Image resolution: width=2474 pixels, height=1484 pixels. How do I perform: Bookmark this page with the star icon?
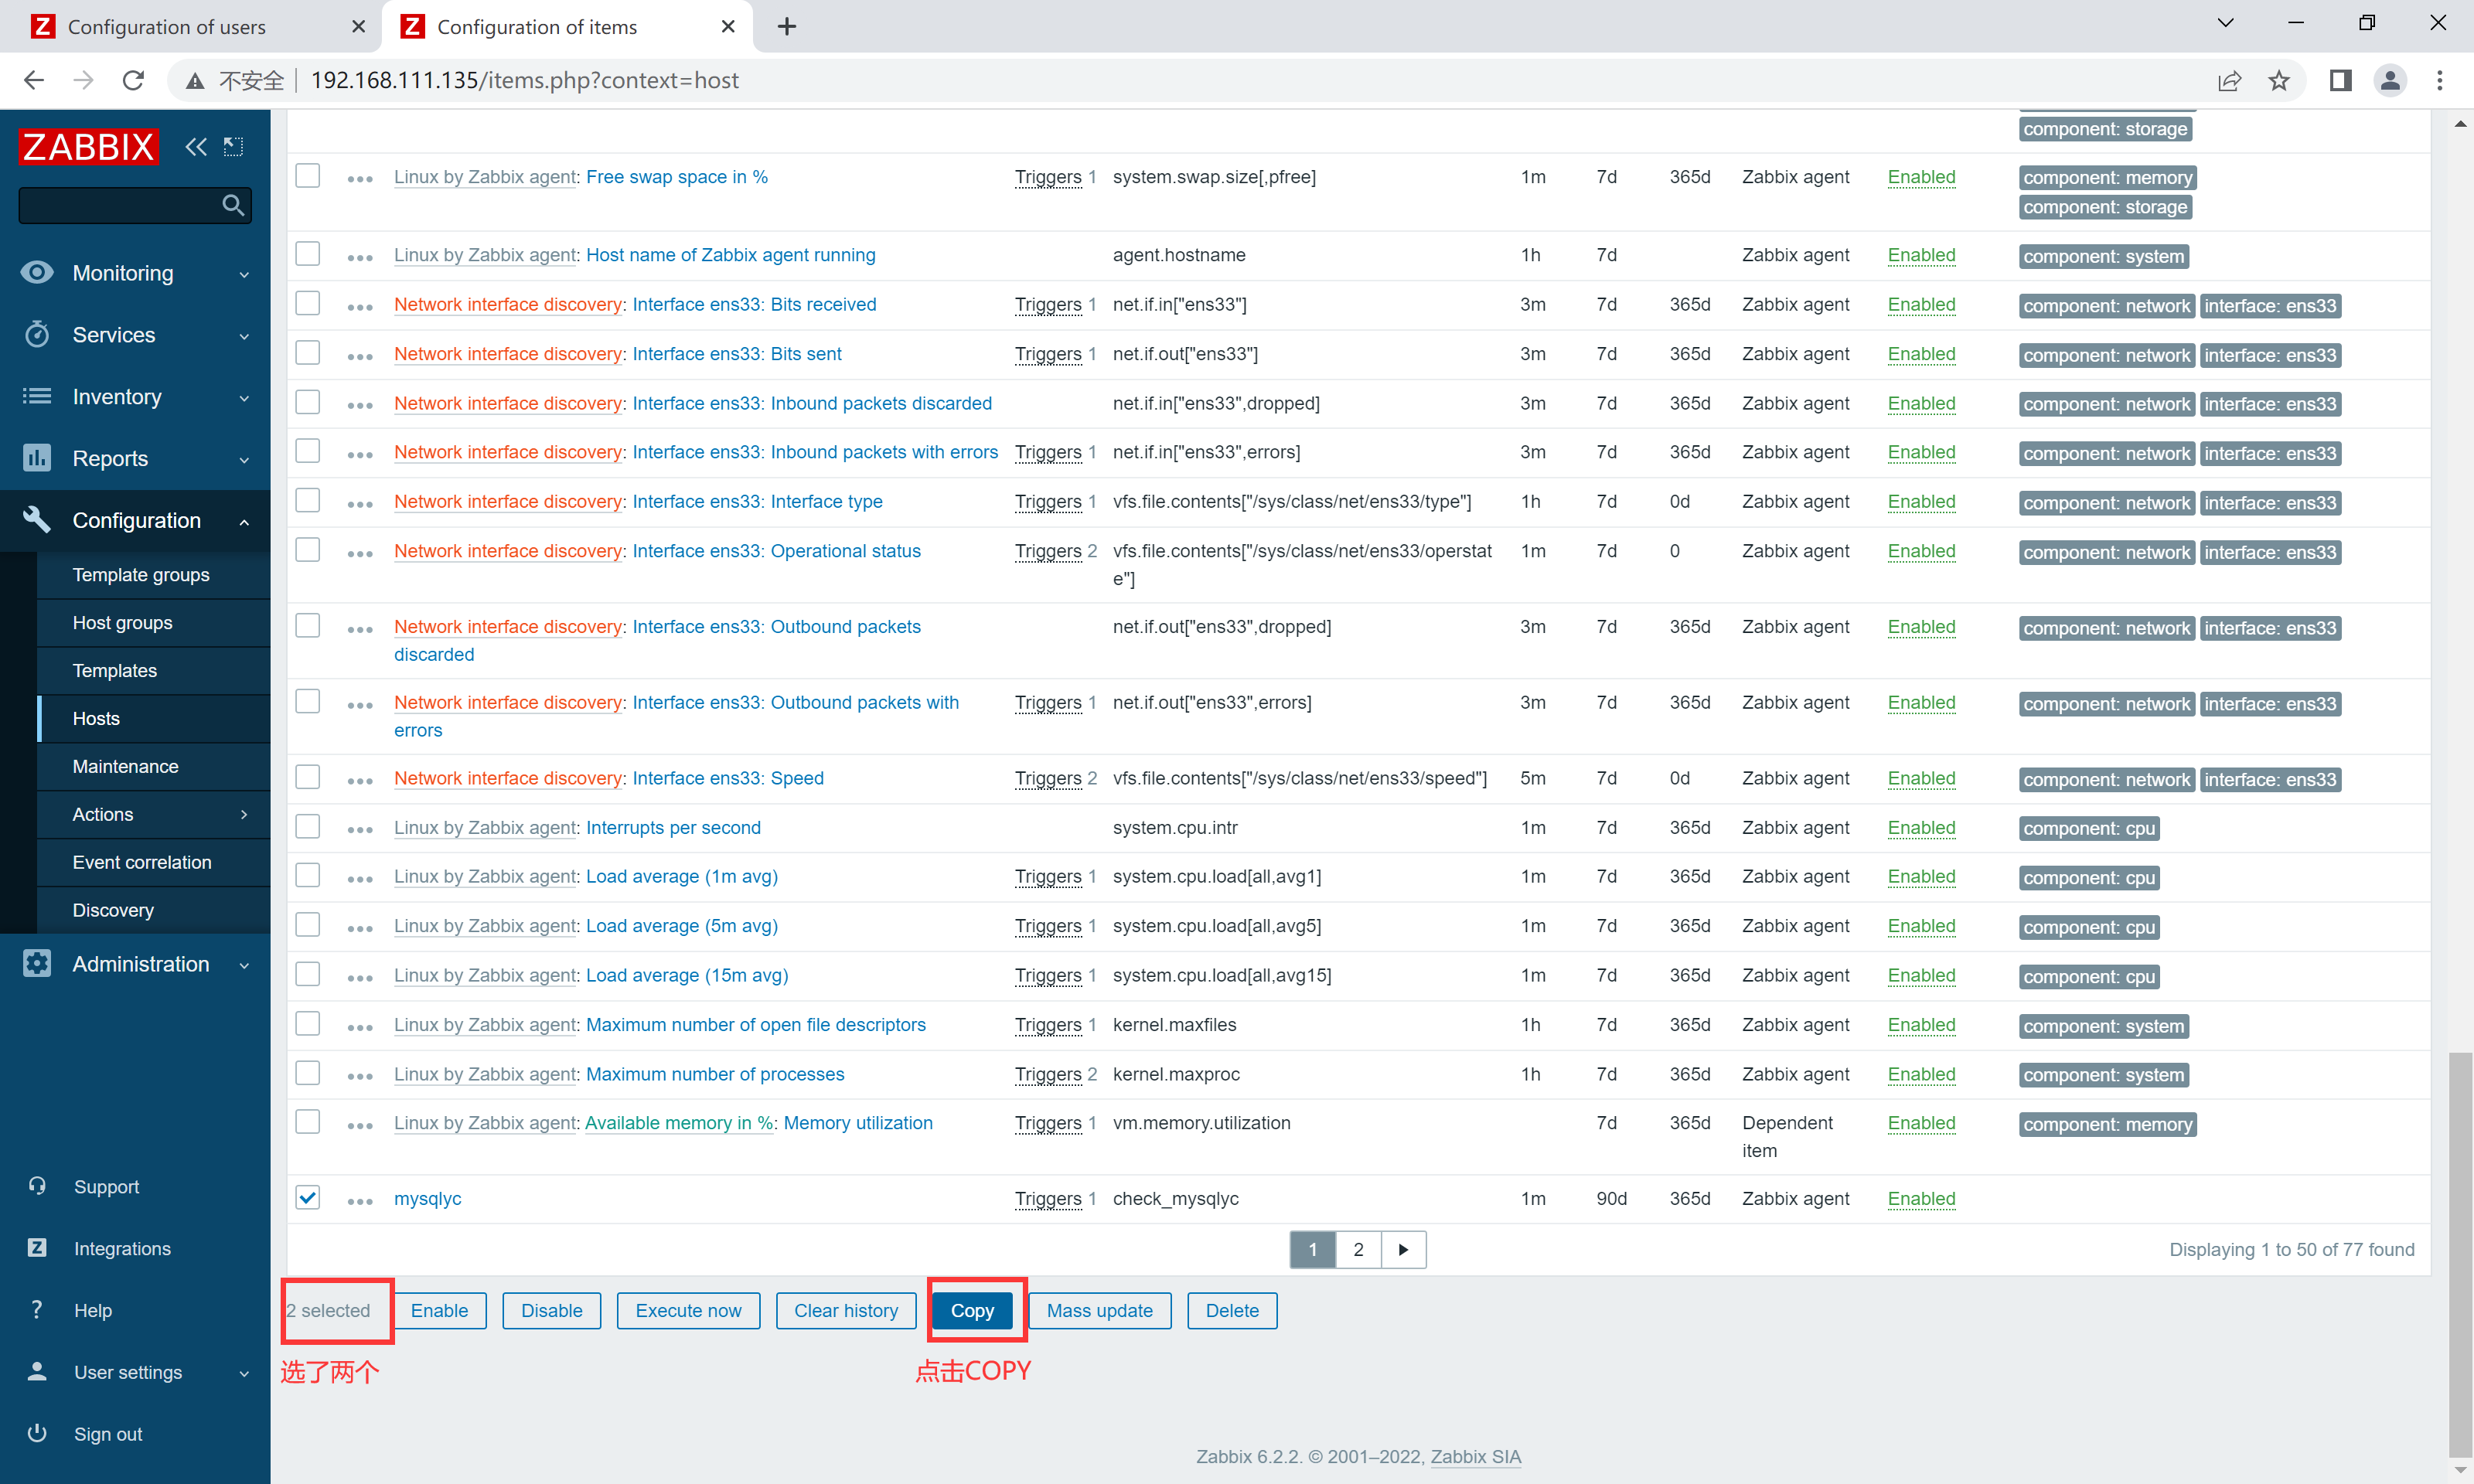[2279, 80]
